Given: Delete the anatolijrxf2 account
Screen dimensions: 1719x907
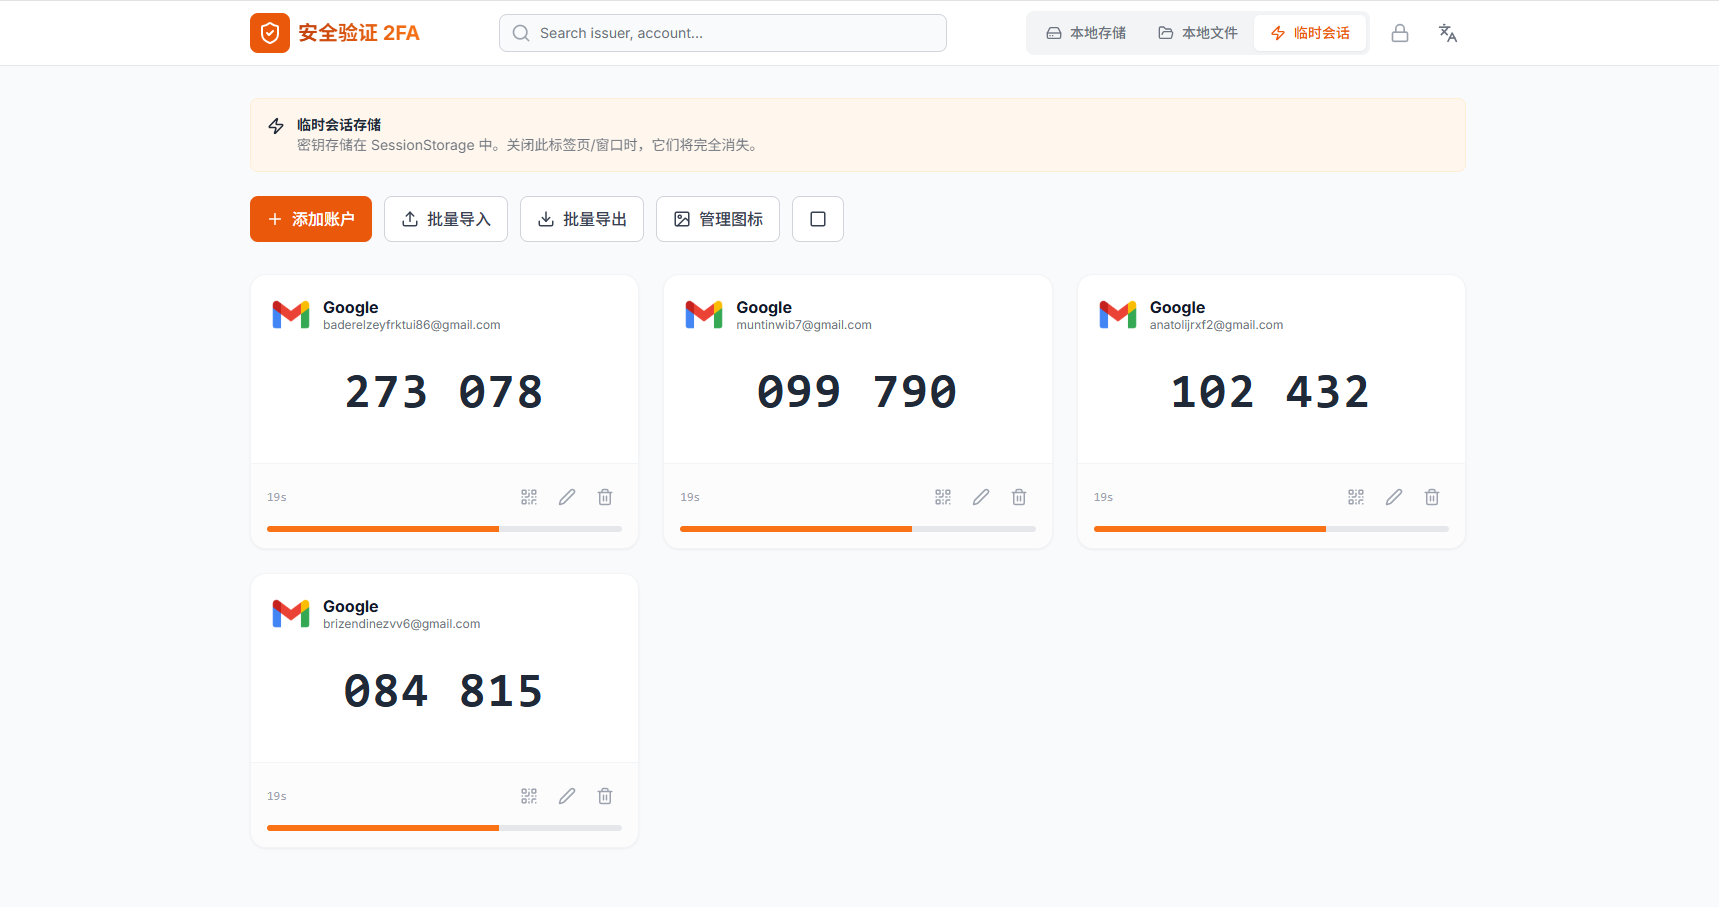Looking at the screenshot, I should [x=1431, y=496].
